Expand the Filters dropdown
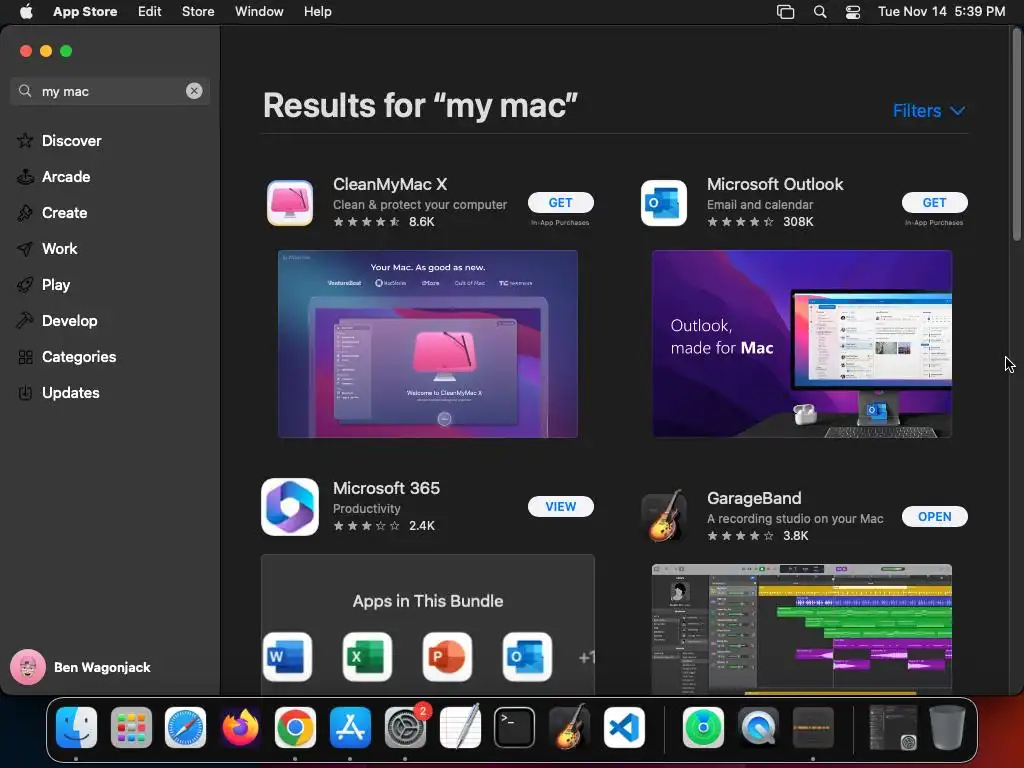 click(929, 111)
